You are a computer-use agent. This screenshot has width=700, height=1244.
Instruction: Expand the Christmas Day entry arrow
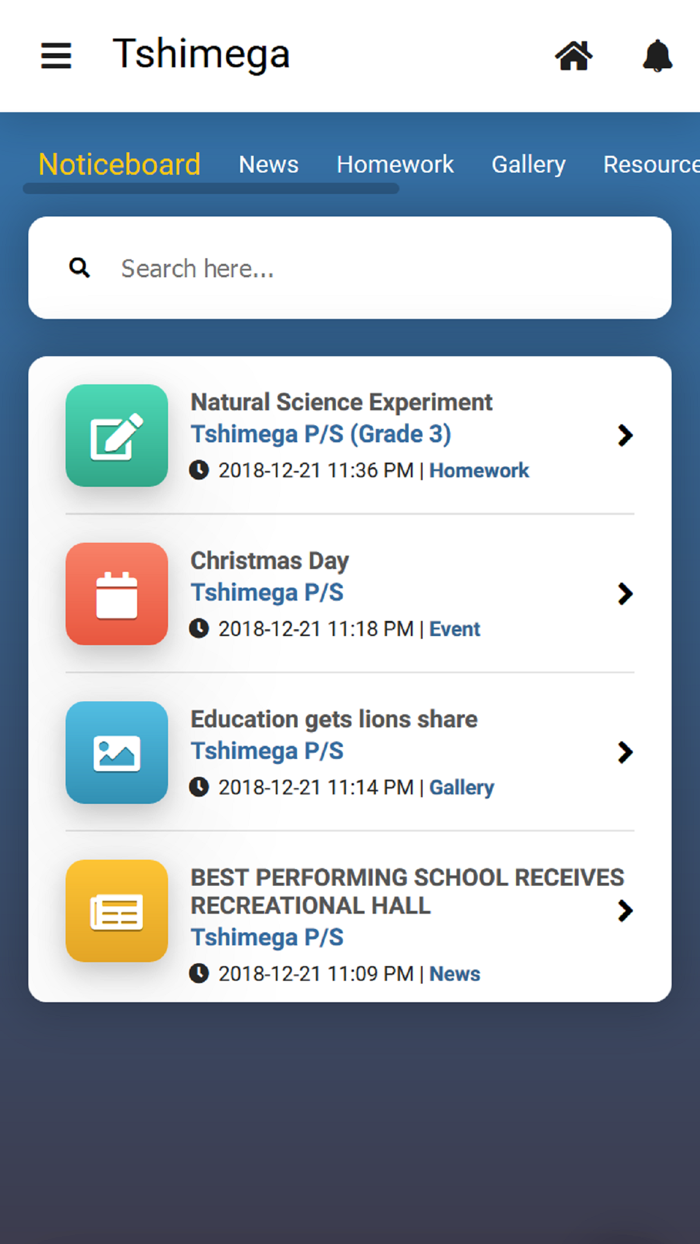pos(625,594)
